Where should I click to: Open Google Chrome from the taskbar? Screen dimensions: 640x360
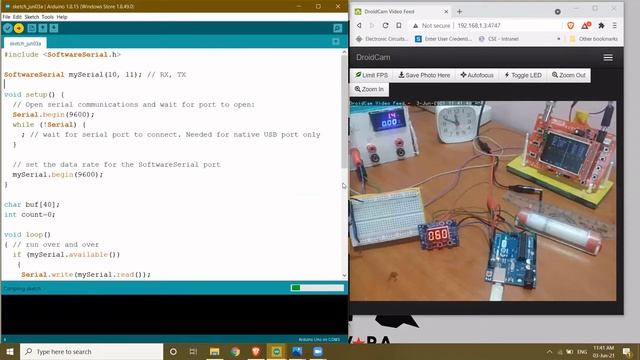pos(235,351)
